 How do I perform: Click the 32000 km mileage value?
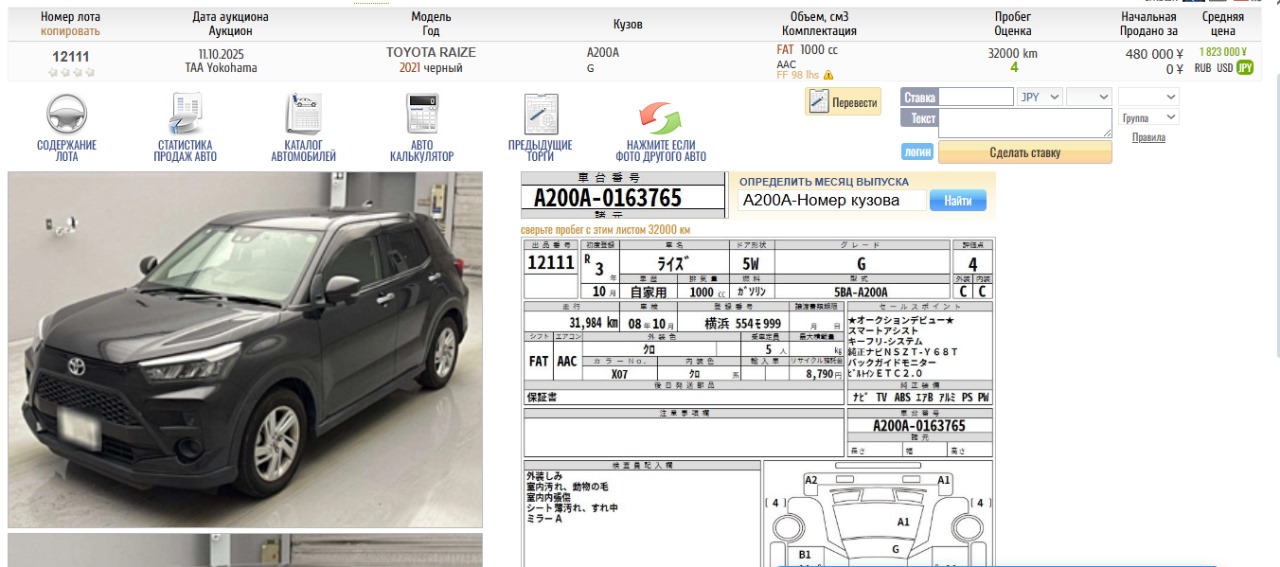click(1013, 53)
